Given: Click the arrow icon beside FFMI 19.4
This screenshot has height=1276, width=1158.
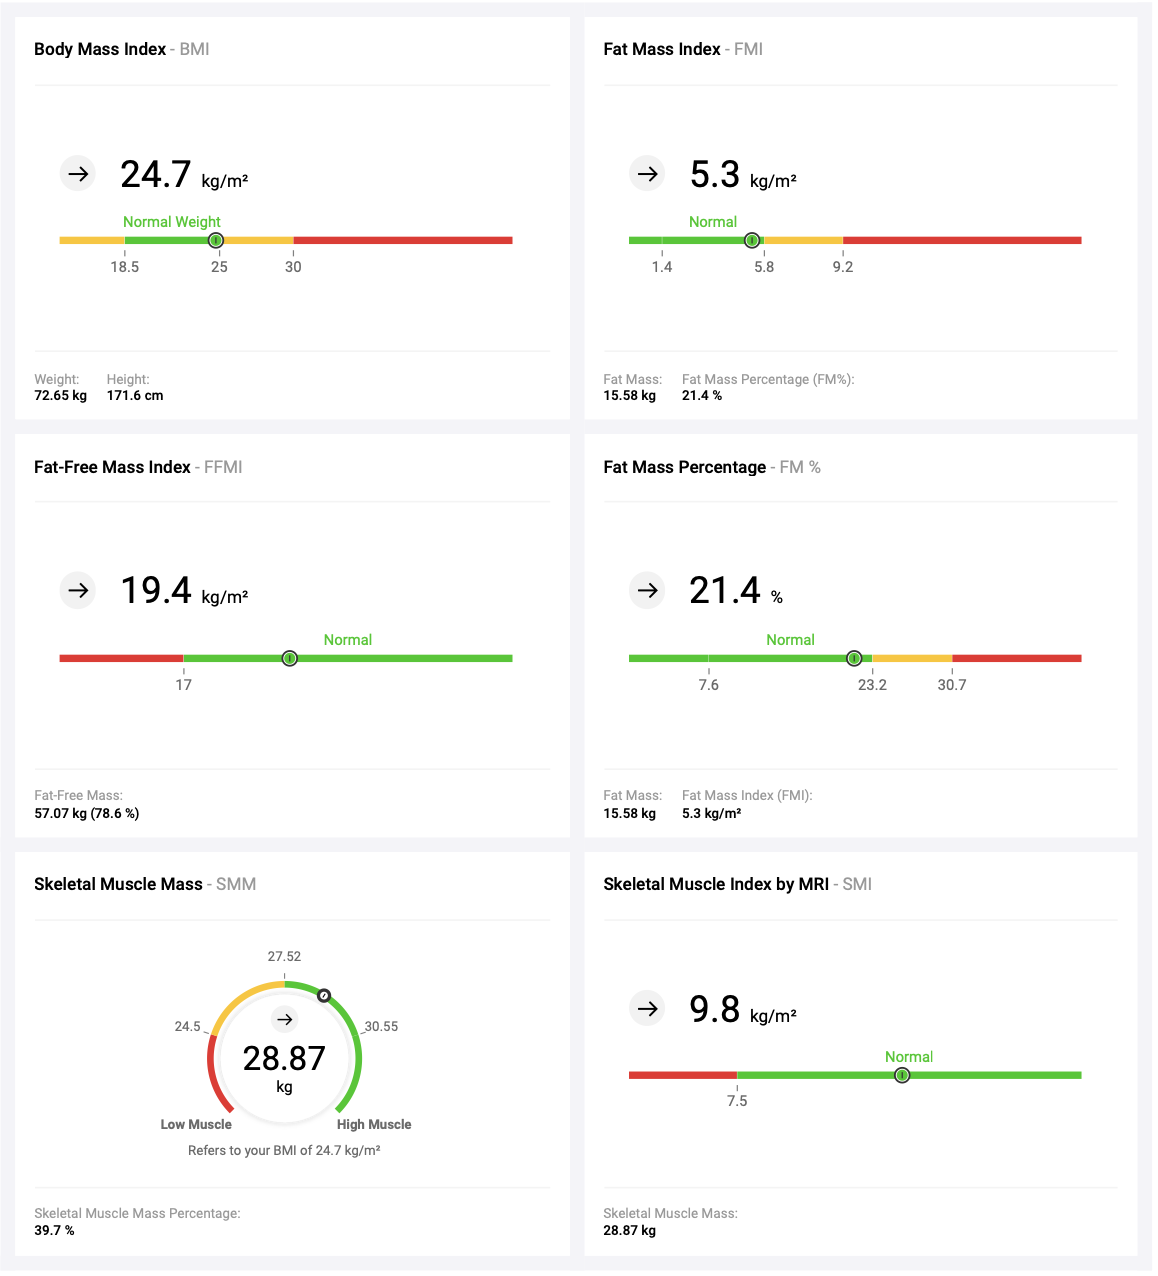Looking at the screenshot, I should (78, 590).
